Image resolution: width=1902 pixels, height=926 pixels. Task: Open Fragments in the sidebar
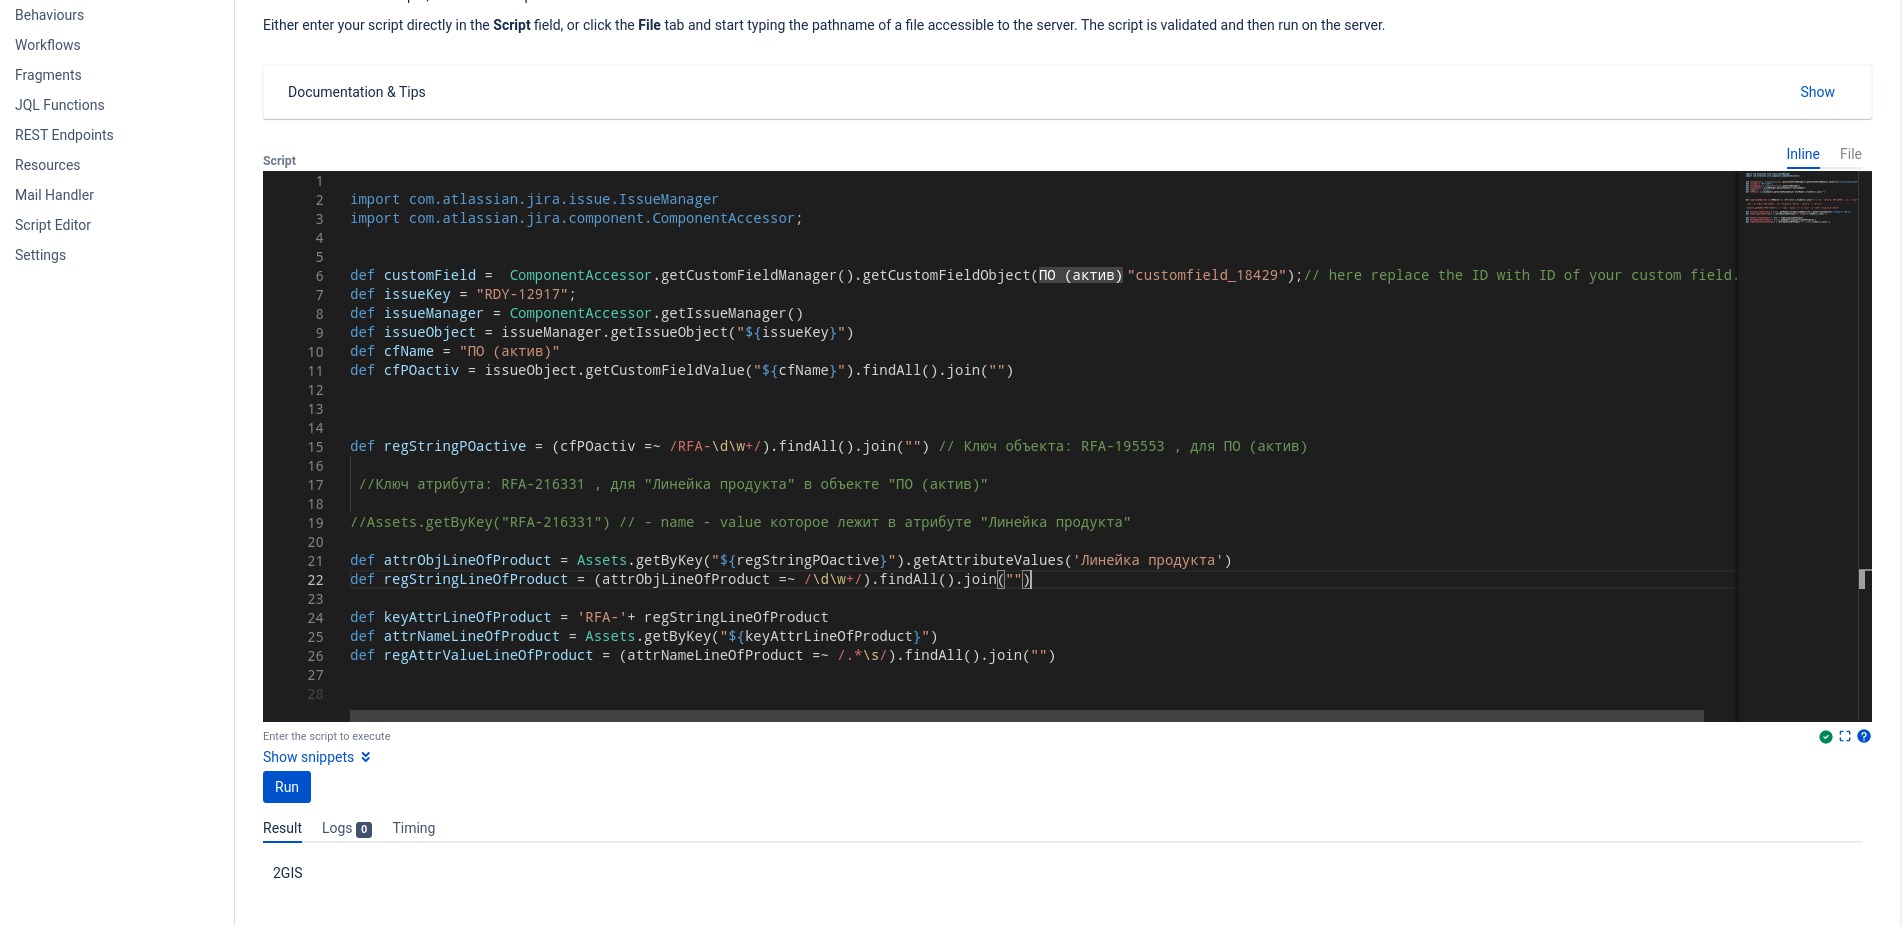tap(48, 75)
